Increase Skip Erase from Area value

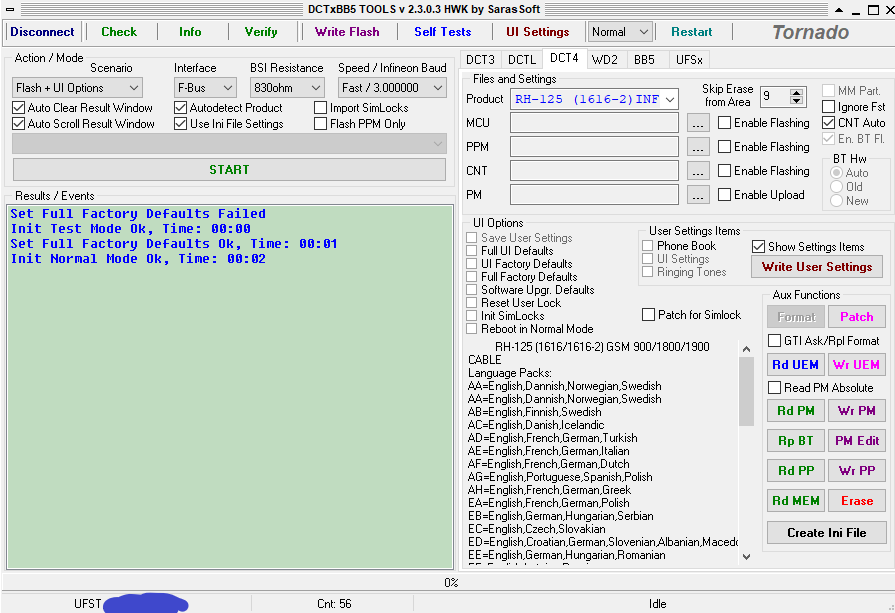pos(797,92)
